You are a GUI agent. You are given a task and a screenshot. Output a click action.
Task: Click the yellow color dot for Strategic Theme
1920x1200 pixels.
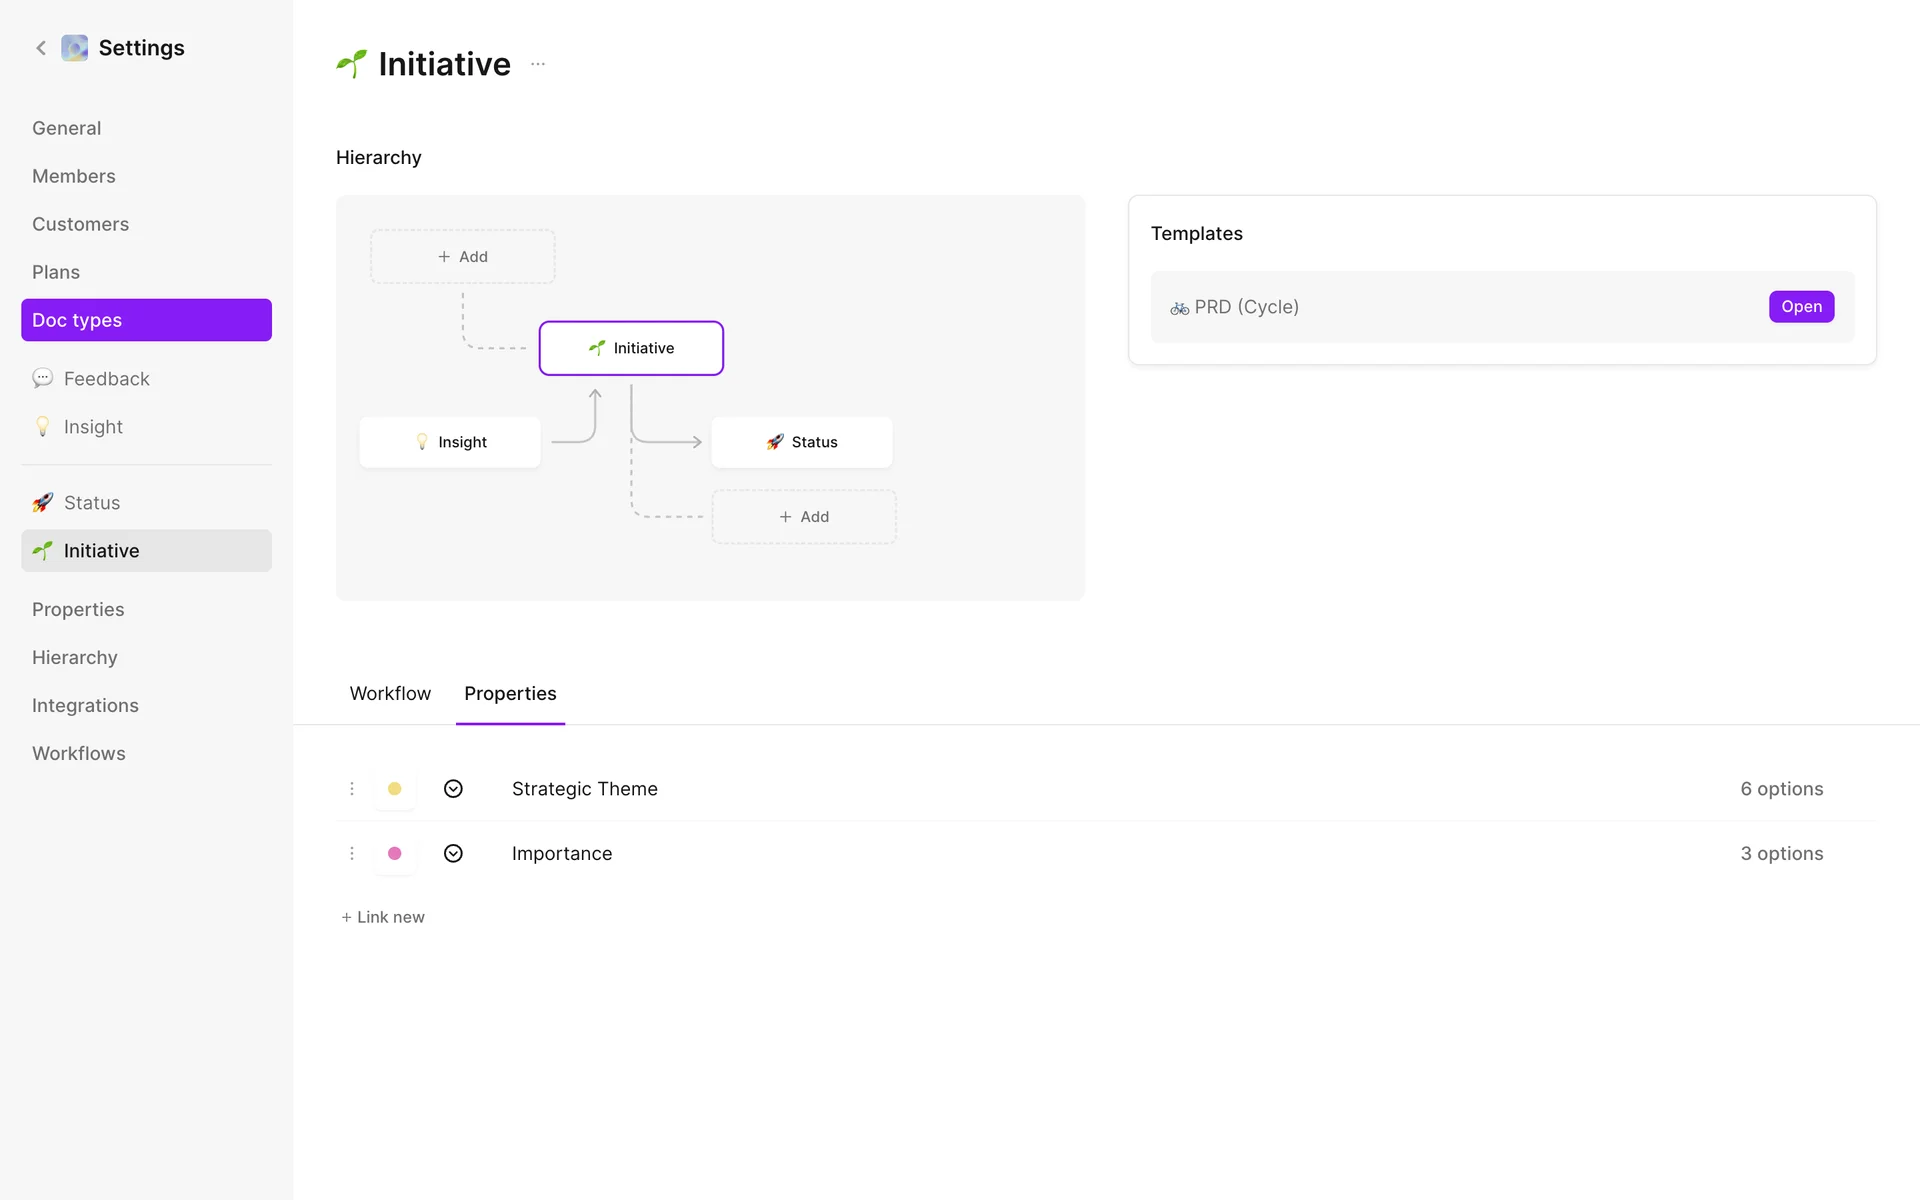pyautogui.click(x=395, y=789)
